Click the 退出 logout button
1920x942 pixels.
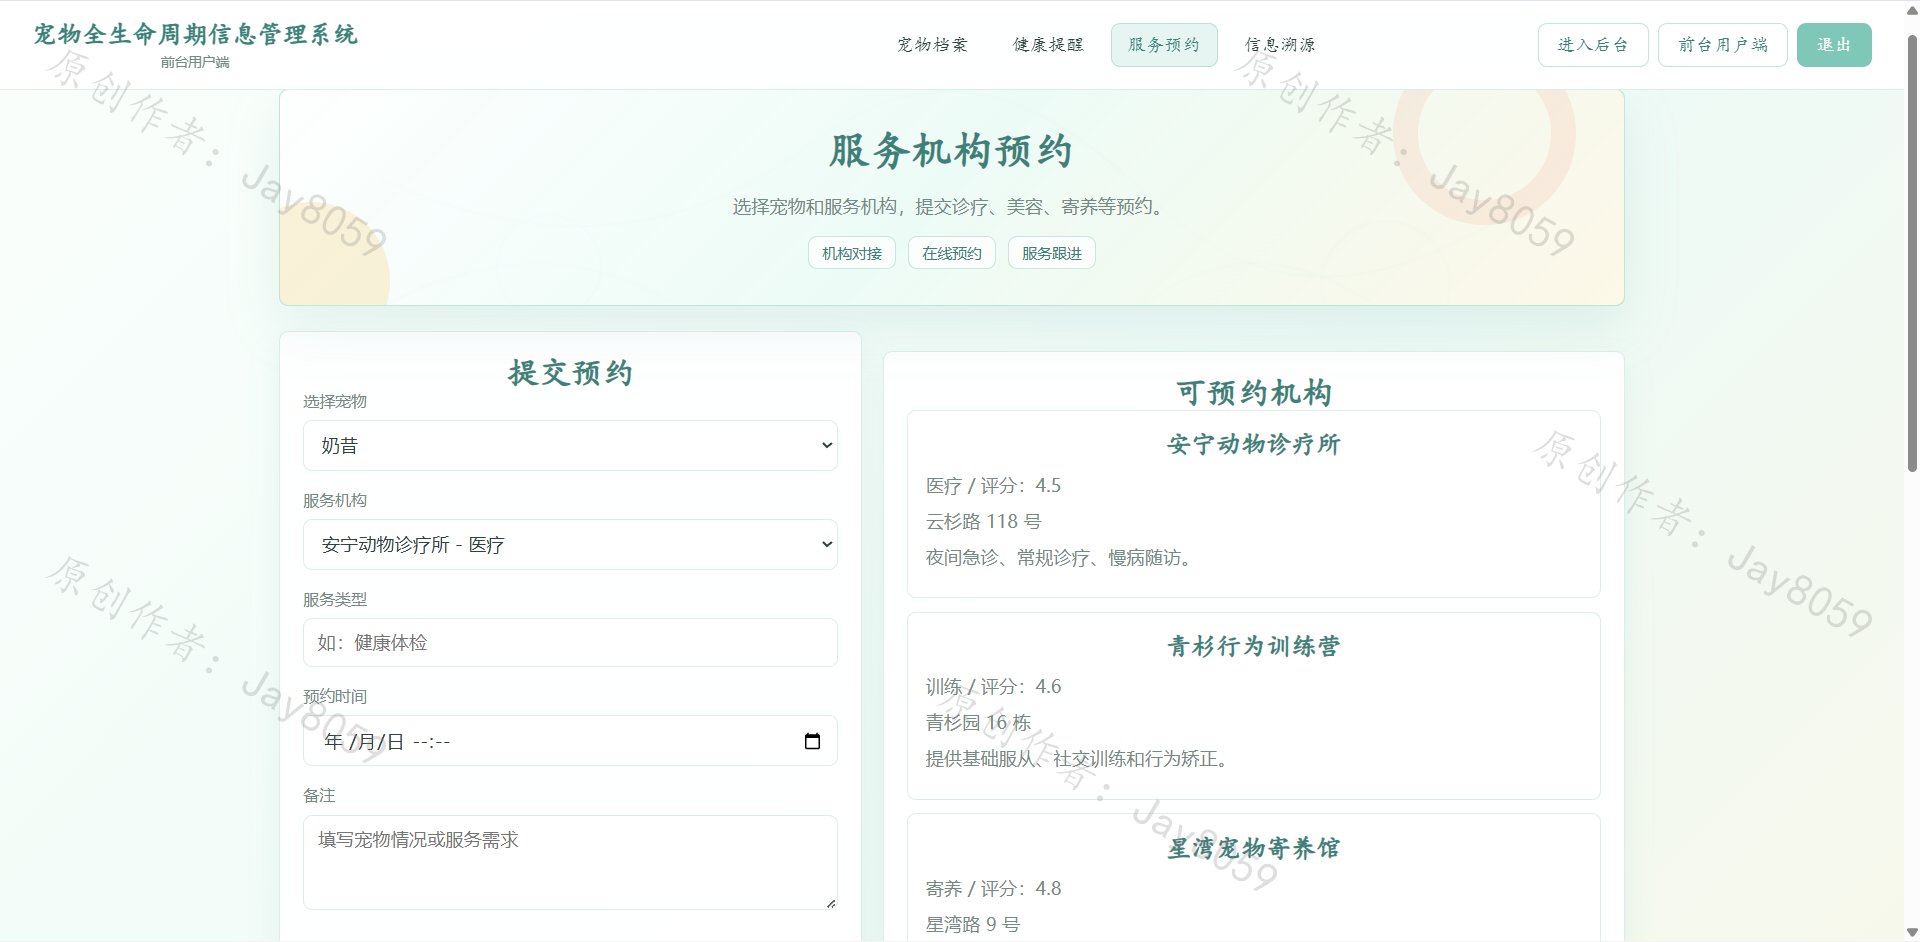(1834, 45)
